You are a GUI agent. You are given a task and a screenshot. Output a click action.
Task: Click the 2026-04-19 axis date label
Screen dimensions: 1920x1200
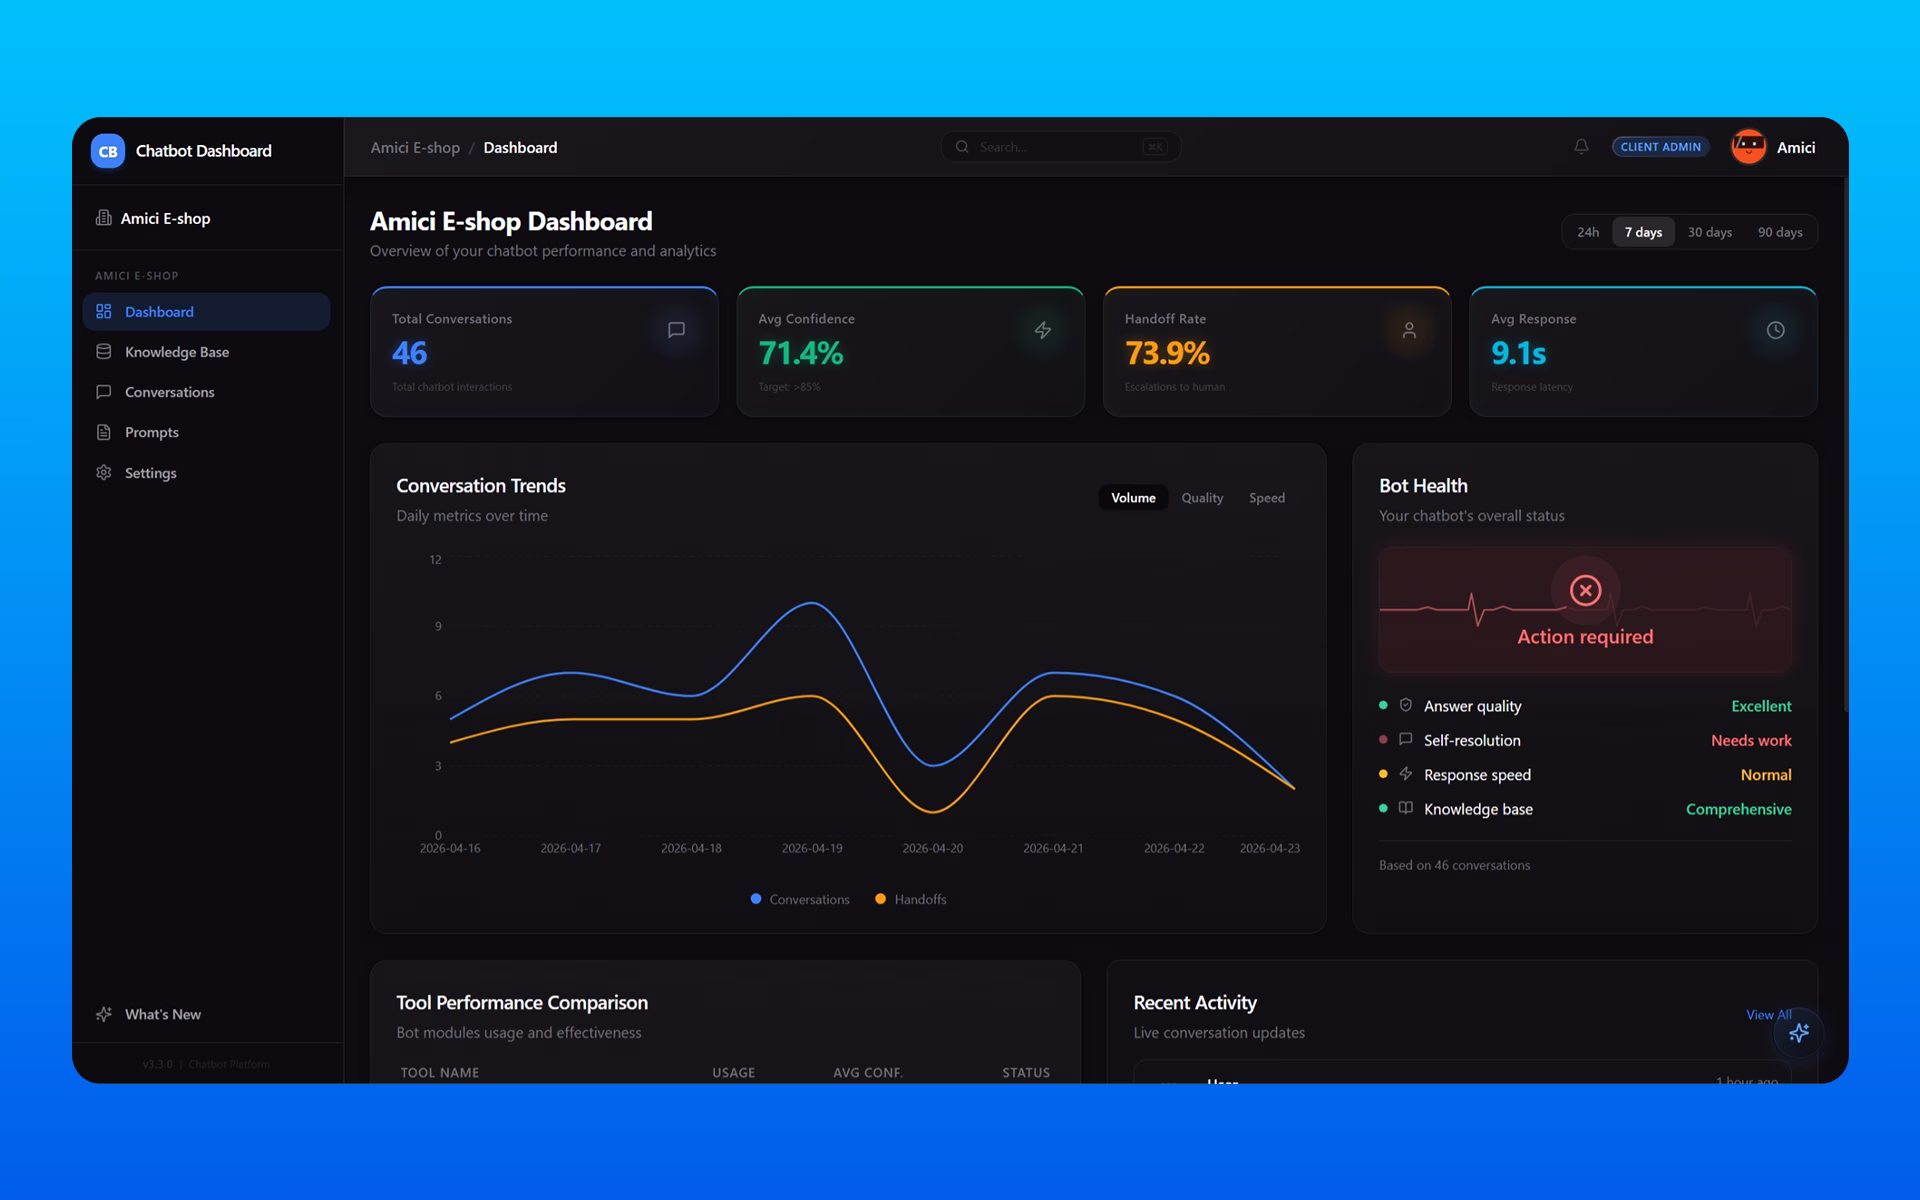(812, 848)
